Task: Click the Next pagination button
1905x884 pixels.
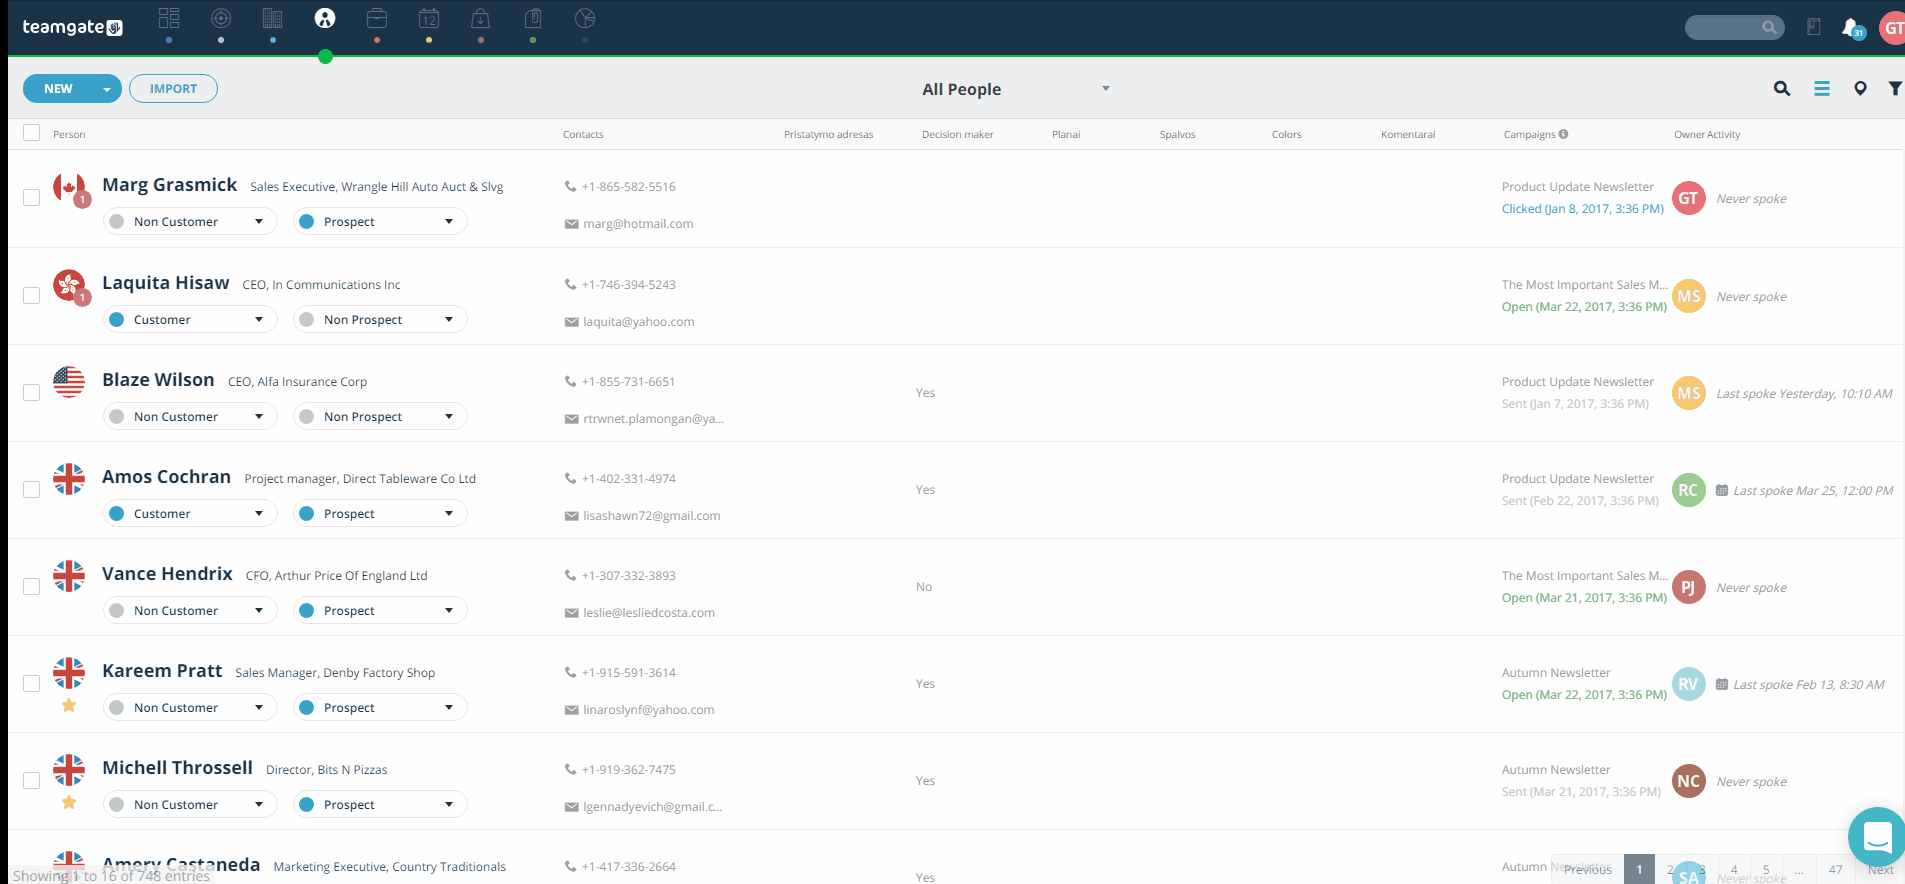Action: click(1880, 870)
